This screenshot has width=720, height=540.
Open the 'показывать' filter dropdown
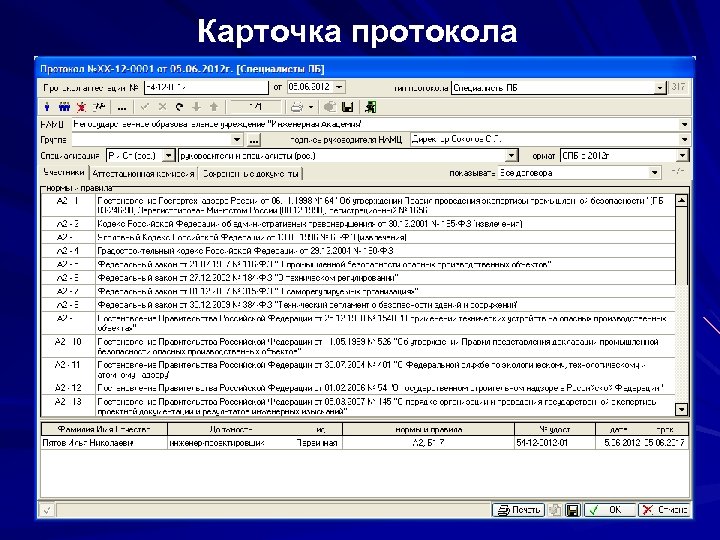[x=654, y=173]
